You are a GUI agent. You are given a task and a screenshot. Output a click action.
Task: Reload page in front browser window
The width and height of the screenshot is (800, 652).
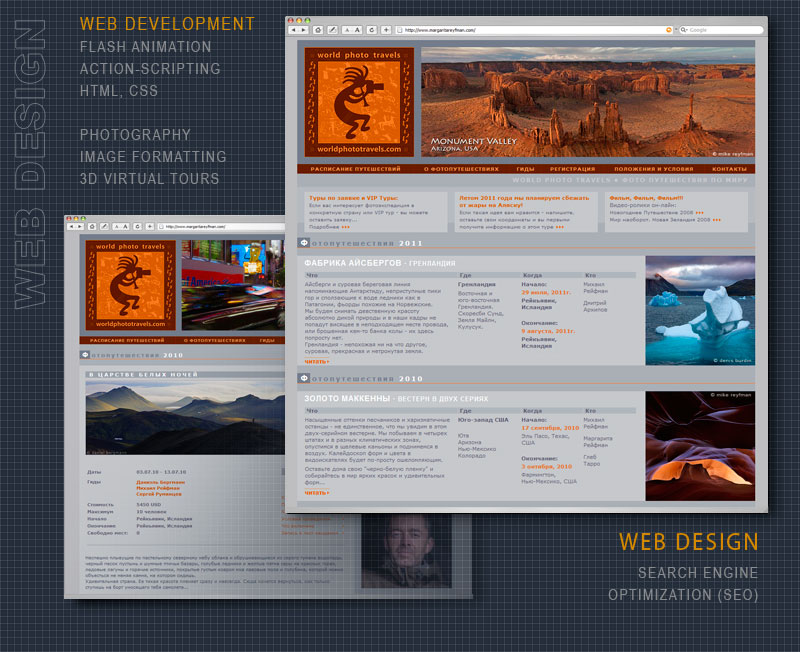[372, 30]
